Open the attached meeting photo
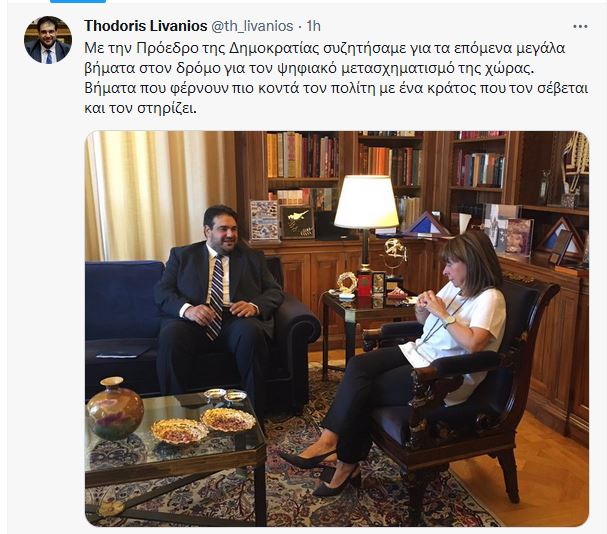The height and width of the screenshot is (534, 607). pos(337,329)
